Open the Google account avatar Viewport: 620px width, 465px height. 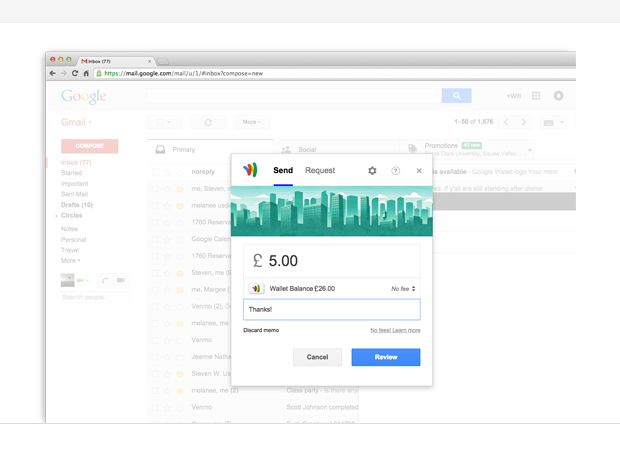click(x=558, y=96)
